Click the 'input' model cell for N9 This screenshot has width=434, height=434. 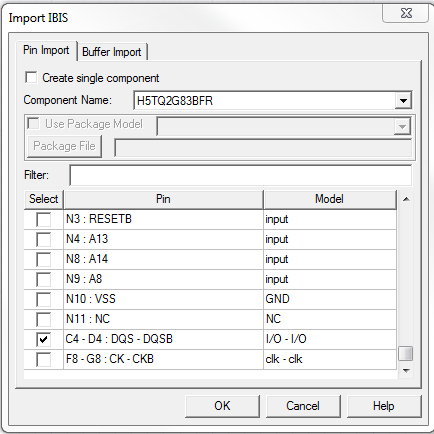[330, 279]
